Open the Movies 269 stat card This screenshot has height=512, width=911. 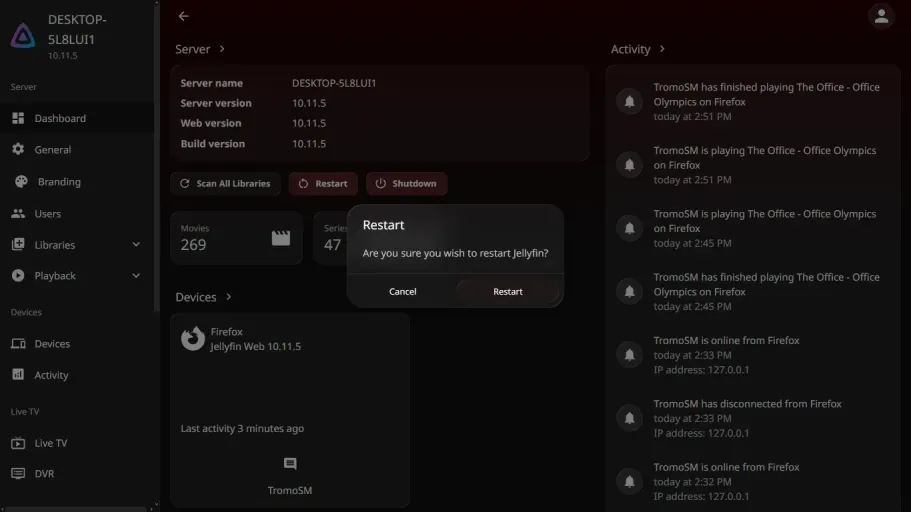[236, 238]
